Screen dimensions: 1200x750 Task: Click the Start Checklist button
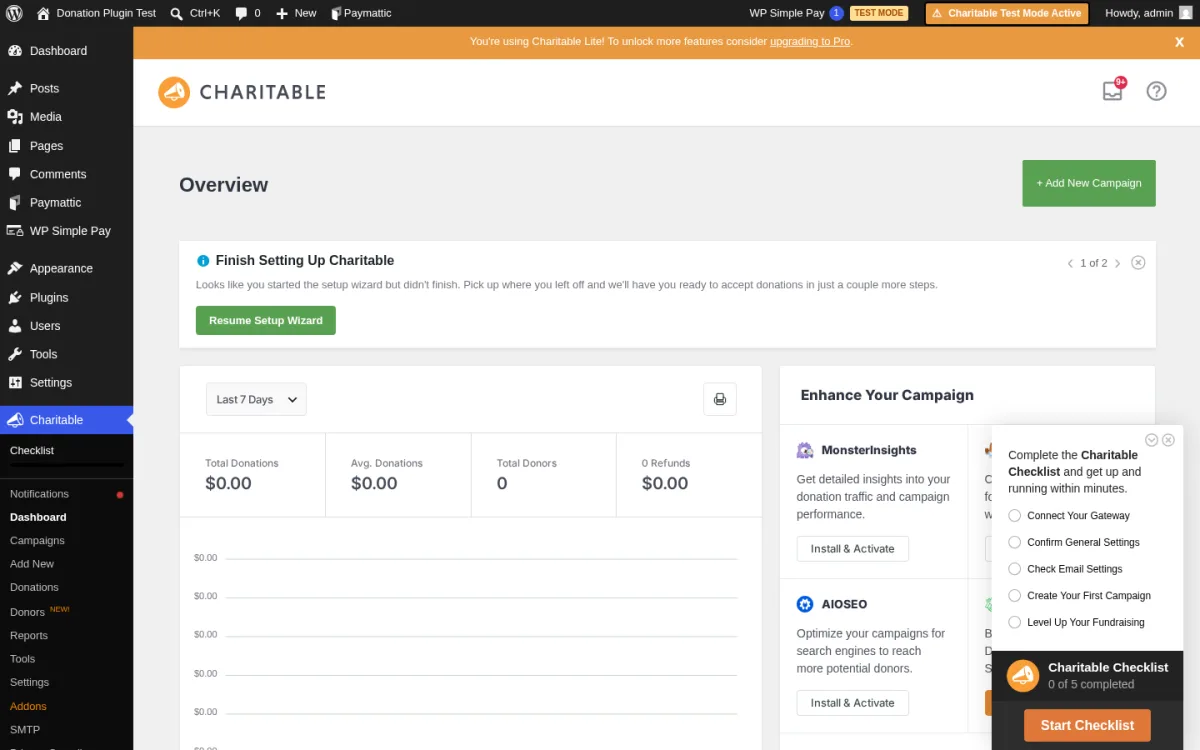1087,725
